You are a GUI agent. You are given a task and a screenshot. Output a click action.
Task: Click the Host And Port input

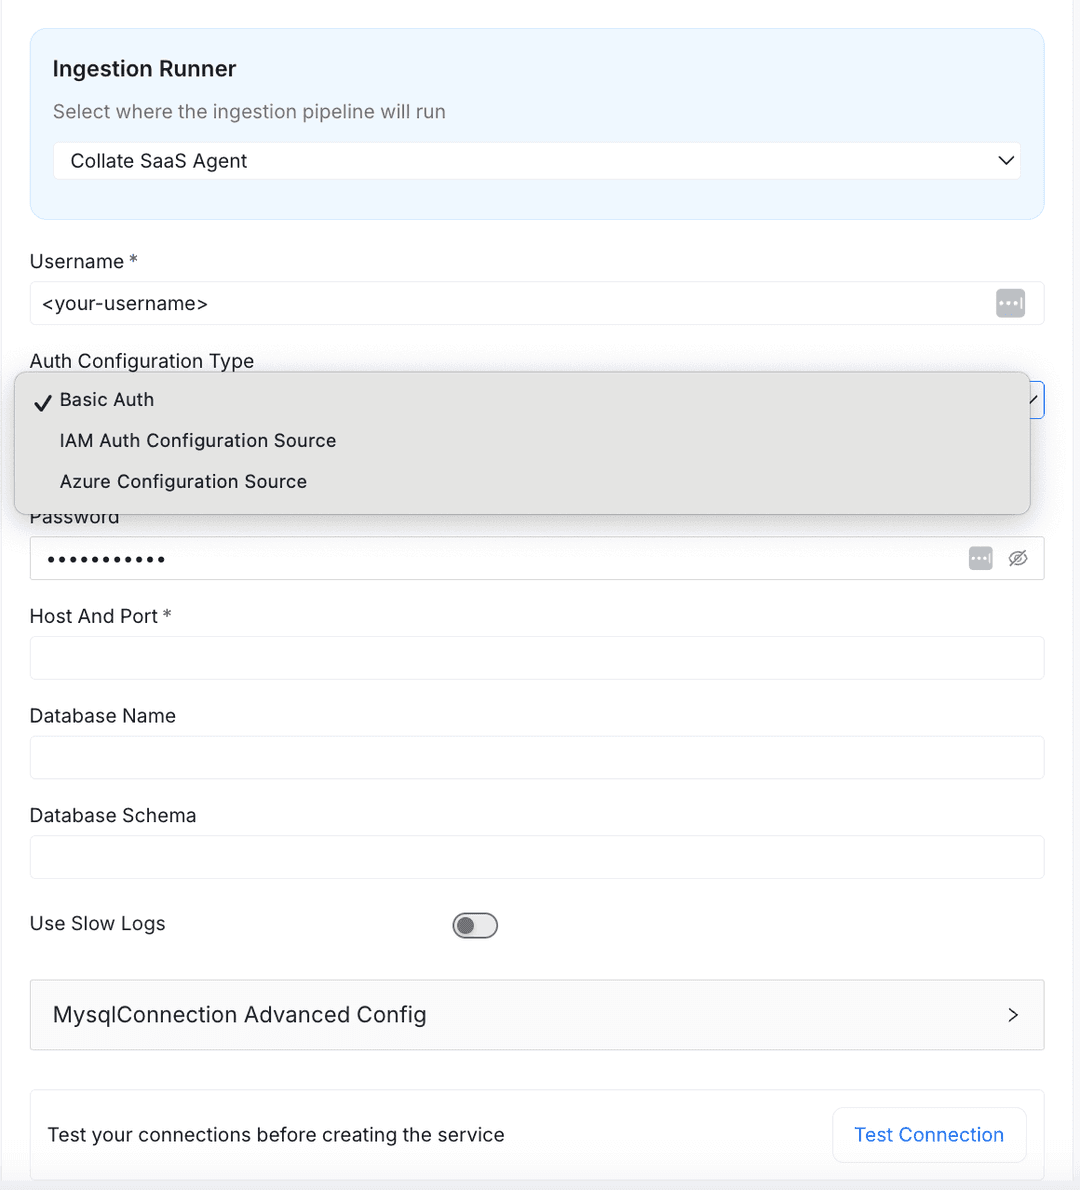click(x=536, y=658)
